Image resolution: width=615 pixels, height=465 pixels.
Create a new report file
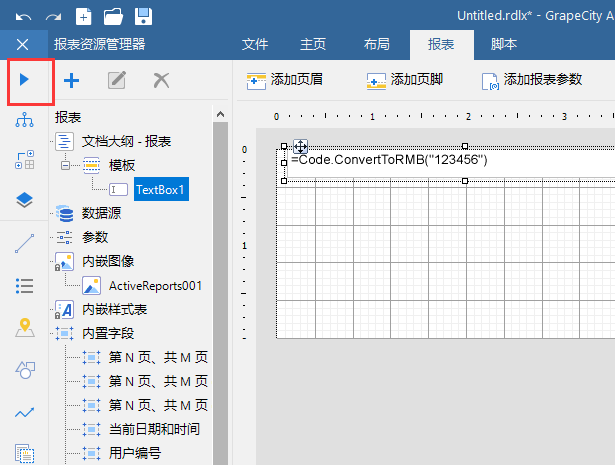click(x=84, y=16)
